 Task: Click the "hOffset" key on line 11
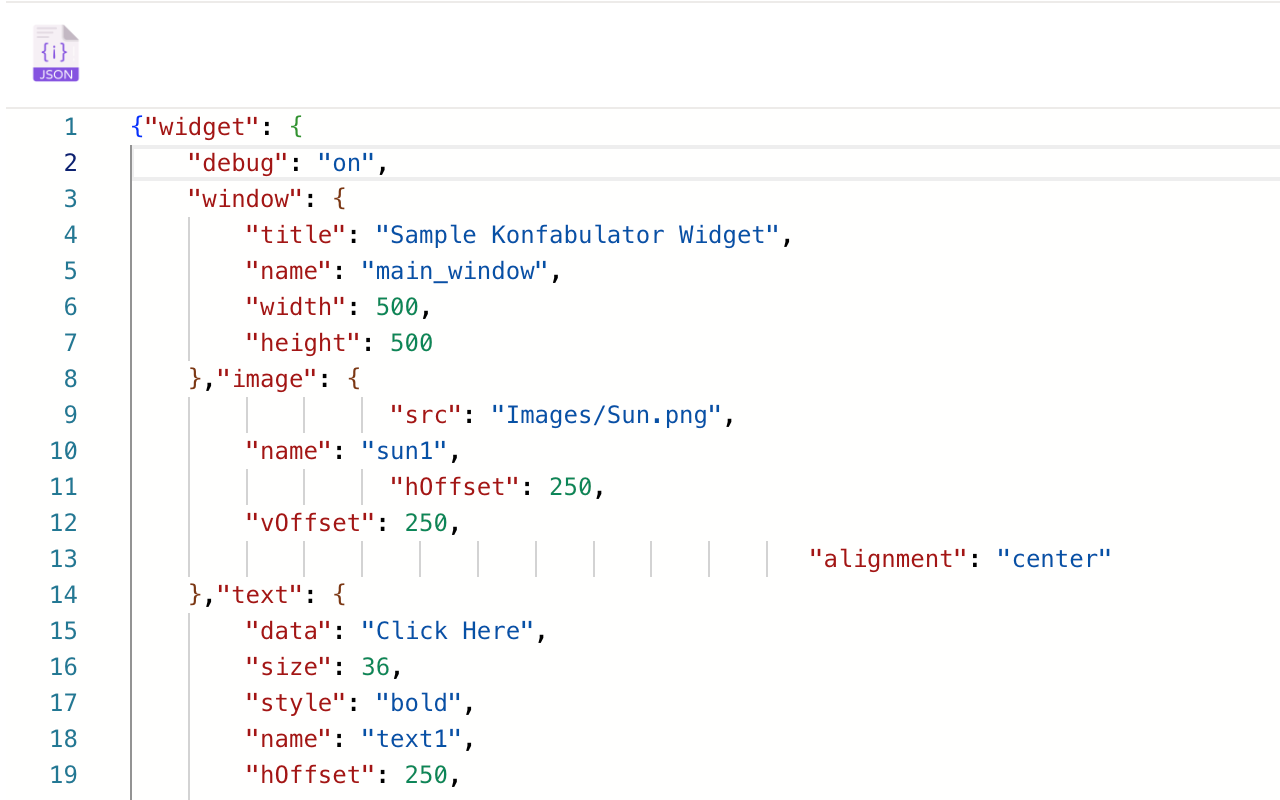pyautogui.click(x=455, y=487)
